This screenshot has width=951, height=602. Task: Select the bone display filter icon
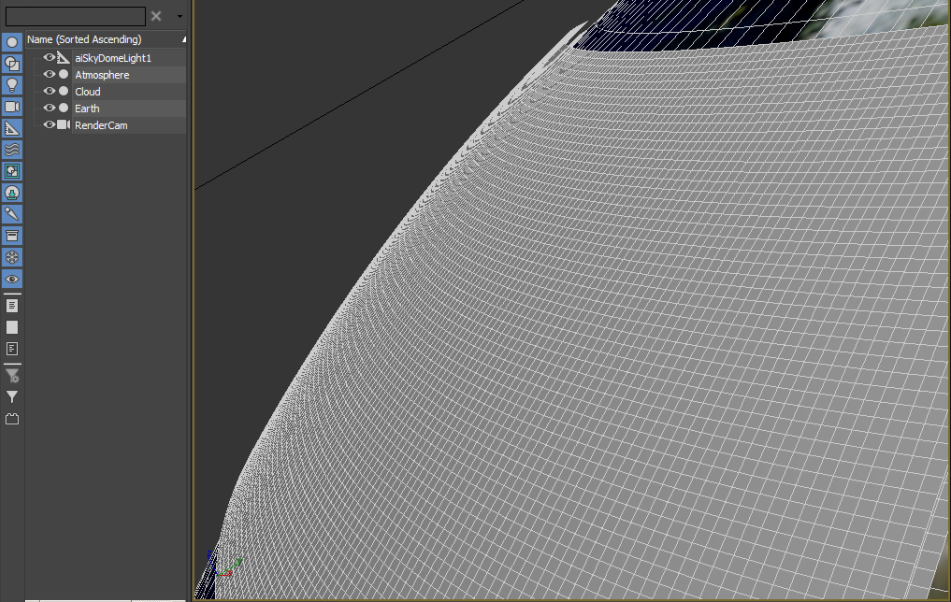11,216
